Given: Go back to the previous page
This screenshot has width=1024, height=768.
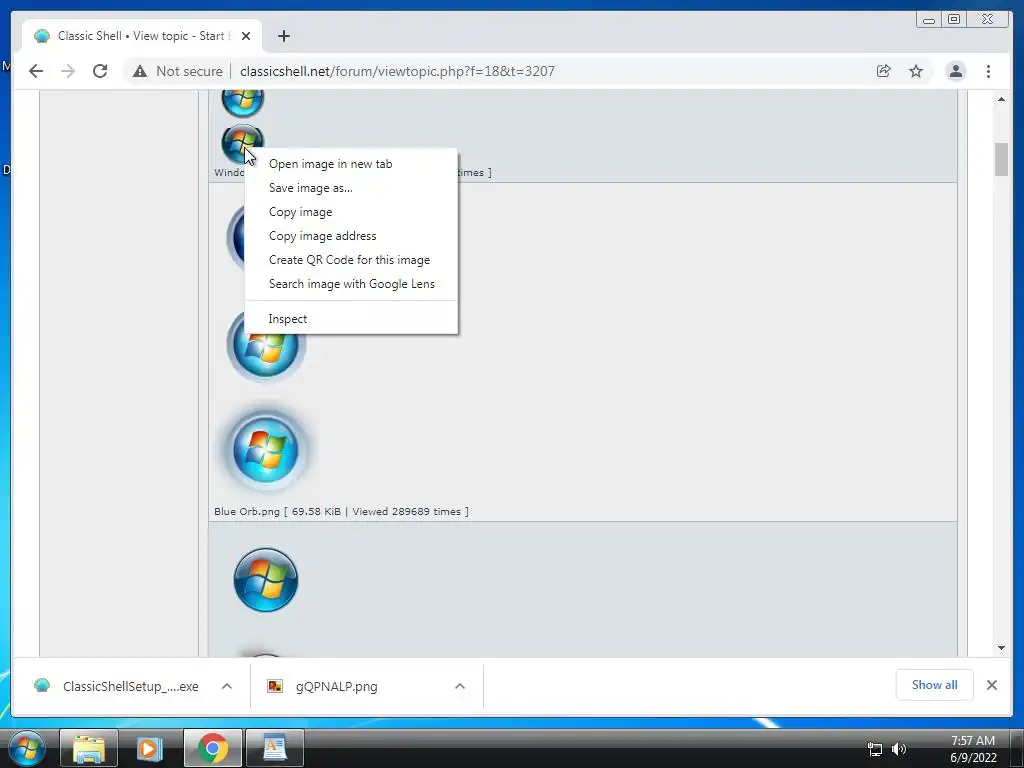Looking at the screenshot, I should [36, 71].
